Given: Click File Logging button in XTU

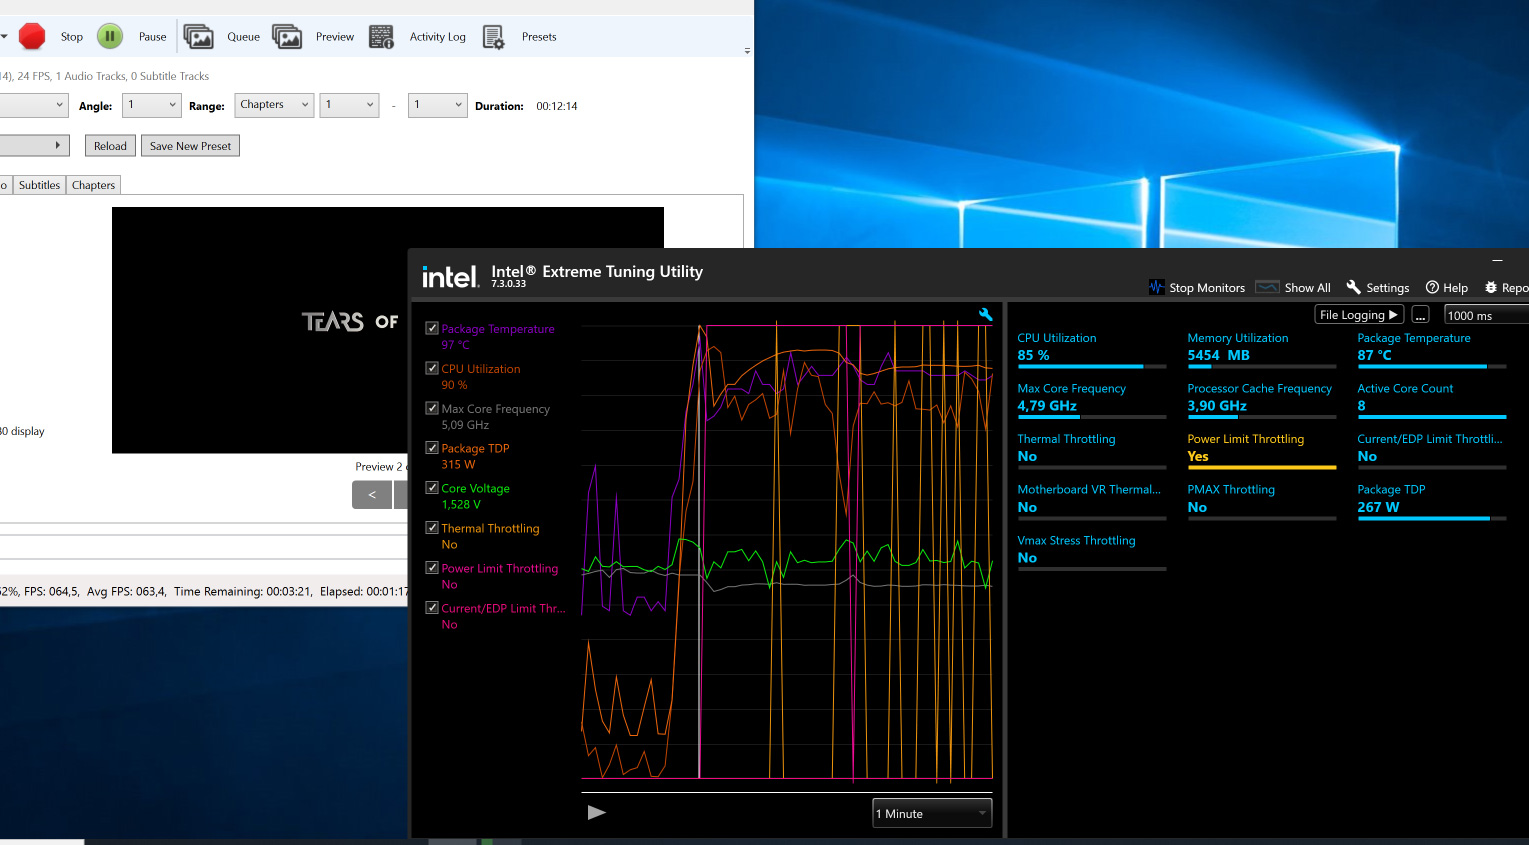Looking at the screenshot, I should [x=1358, y=315].
